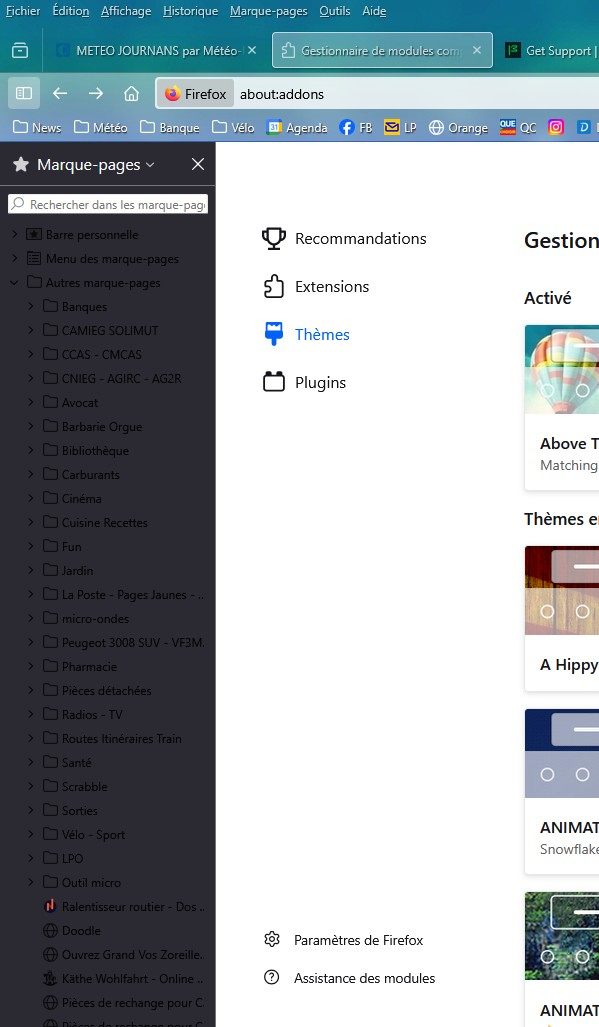The image size is (599, 1027).
Task: Select the Above The Clouds theme thumbnail
Action: click(x=562, y=370)
